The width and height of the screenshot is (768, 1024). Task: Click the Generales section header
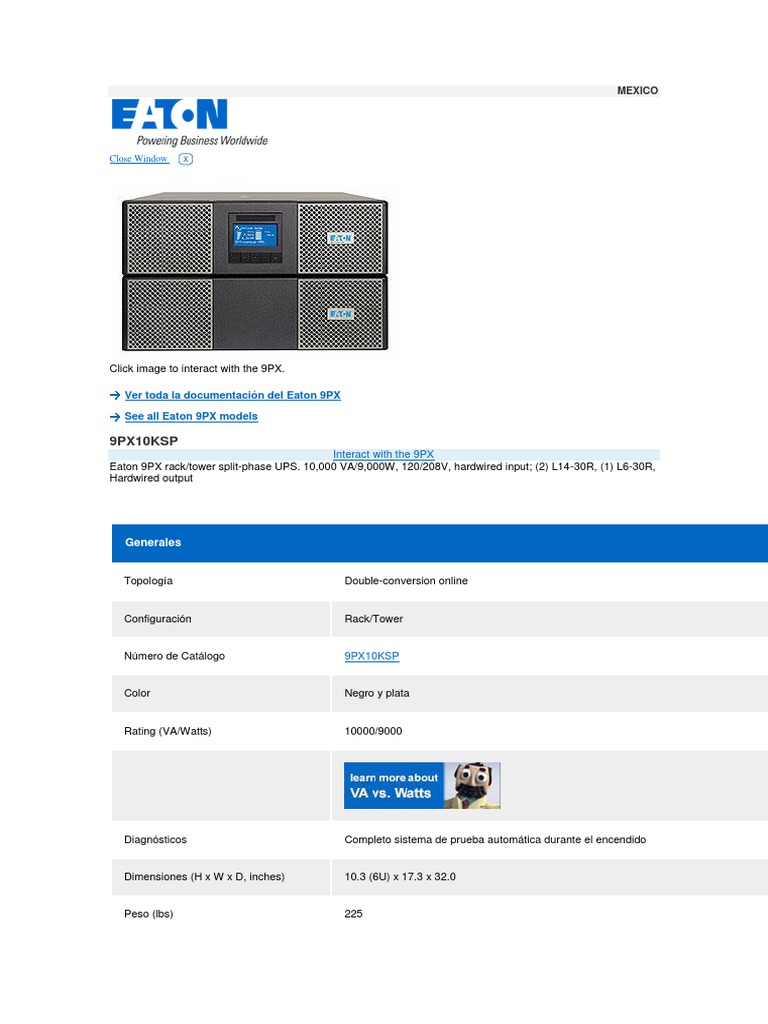(440, 543)
